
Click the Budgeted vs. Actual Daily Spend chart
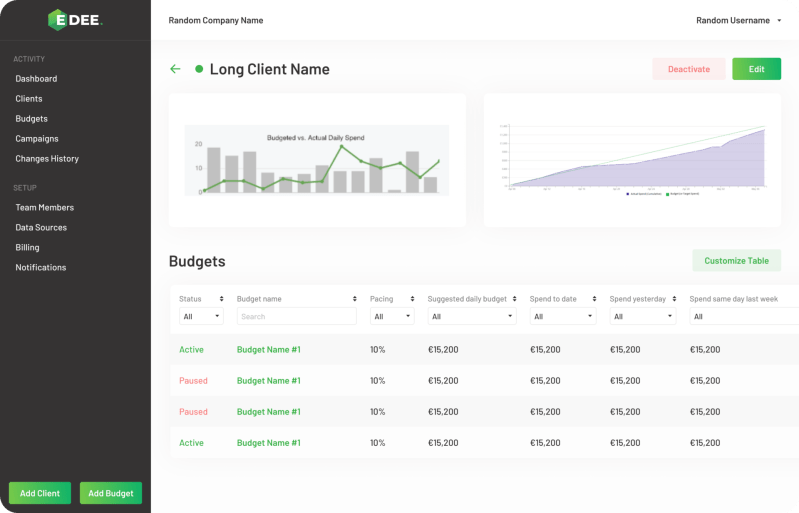pyautogui.click(x=316, y=160)
